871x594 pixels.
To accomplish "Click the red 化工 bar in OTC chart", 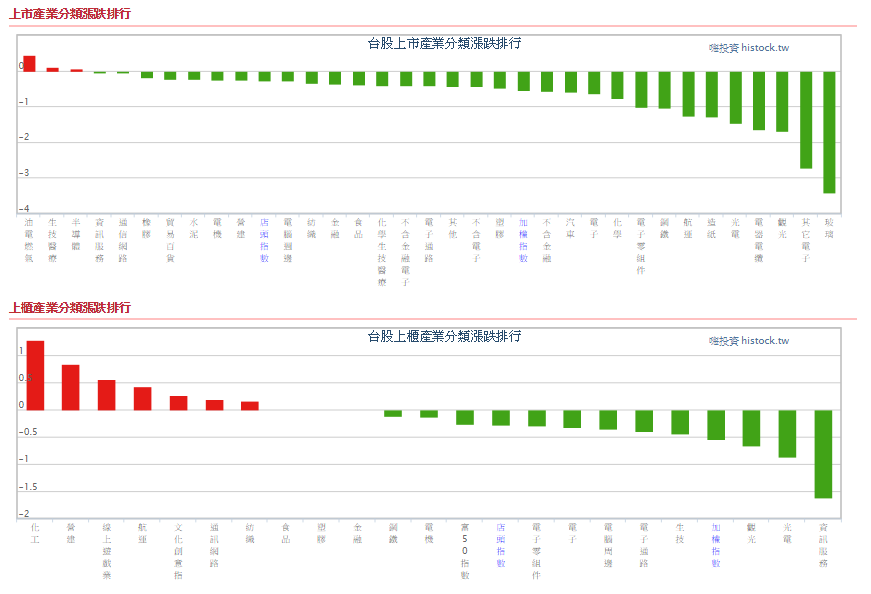I will click(x=35, y=375).
